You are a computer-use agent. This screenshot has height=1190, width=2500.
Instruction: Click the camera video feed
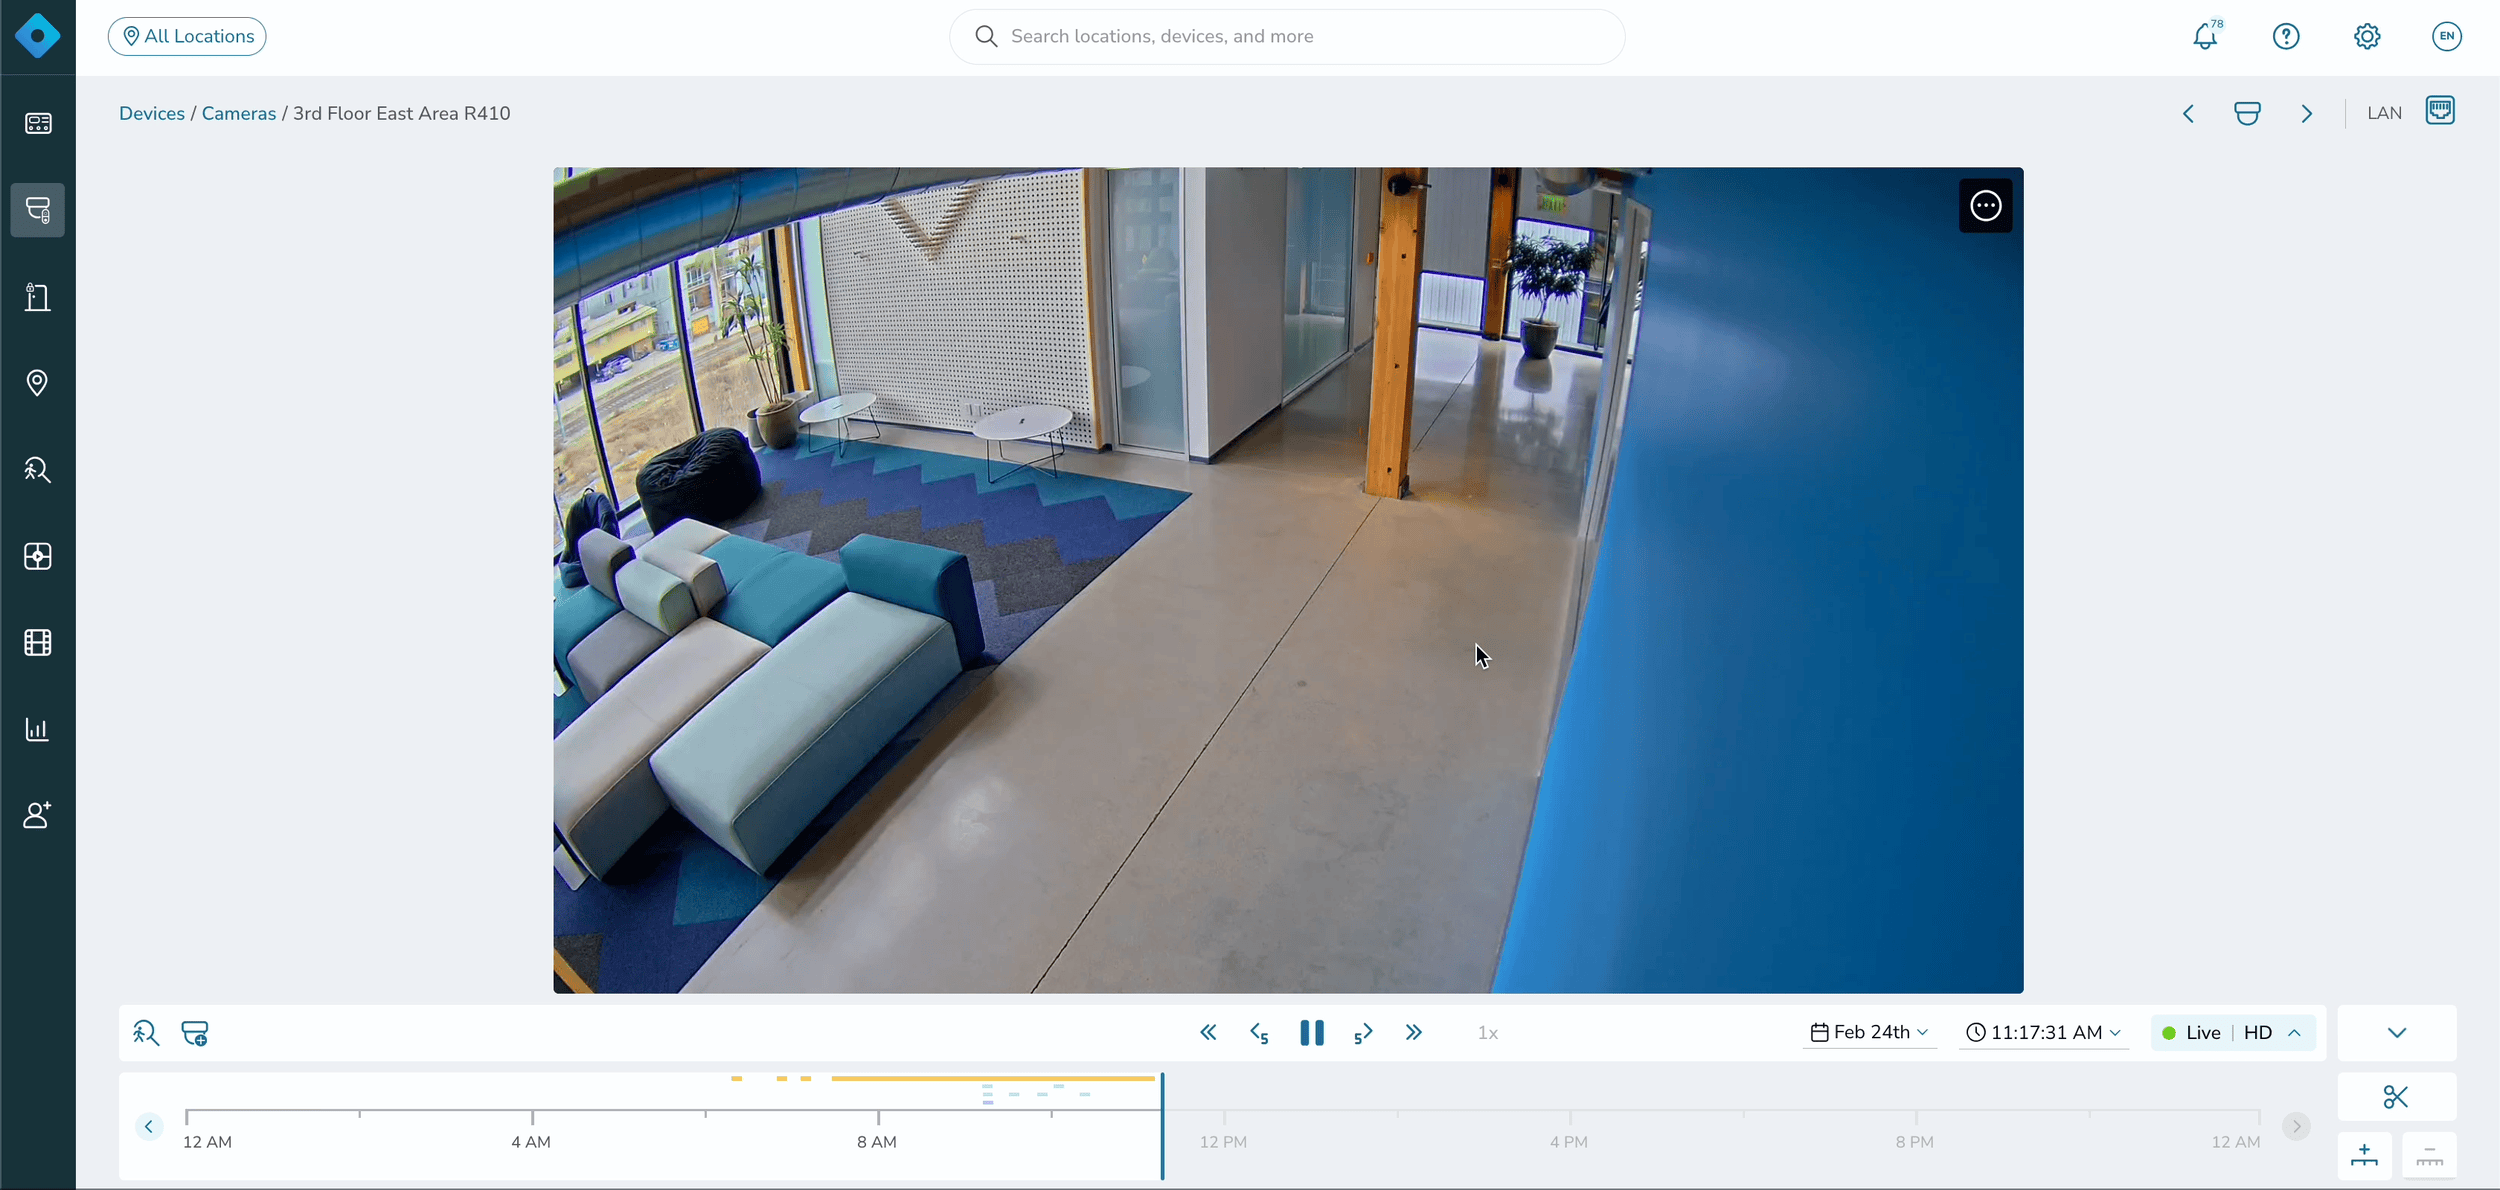(x=1288, y=580)
